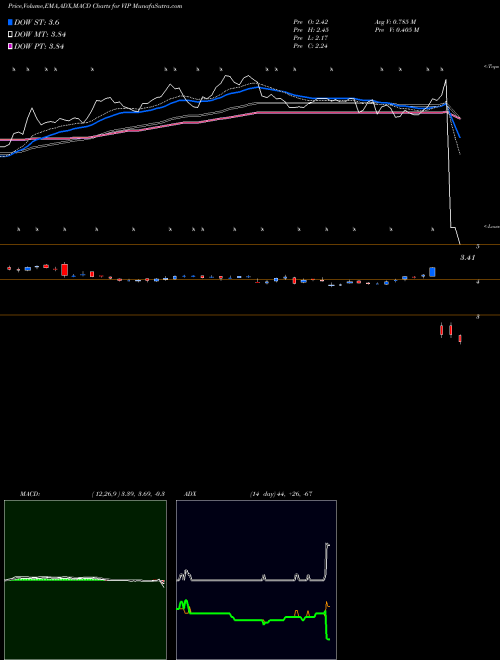Click the ADX panel title
Image resolution: width=500 pixels, height=660 pixels.
click(190, 494)
